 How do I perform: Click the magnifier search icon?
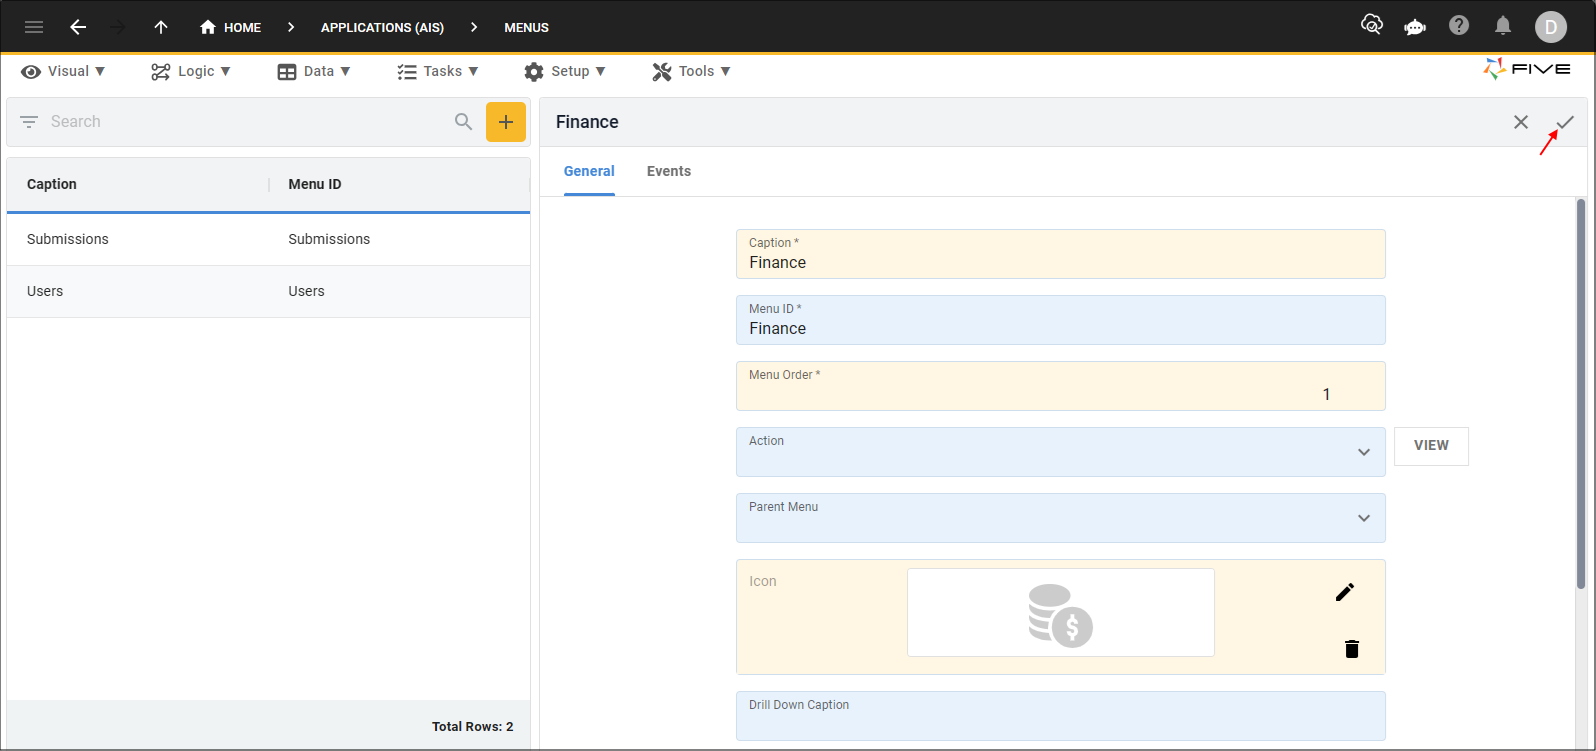point(463,122)
